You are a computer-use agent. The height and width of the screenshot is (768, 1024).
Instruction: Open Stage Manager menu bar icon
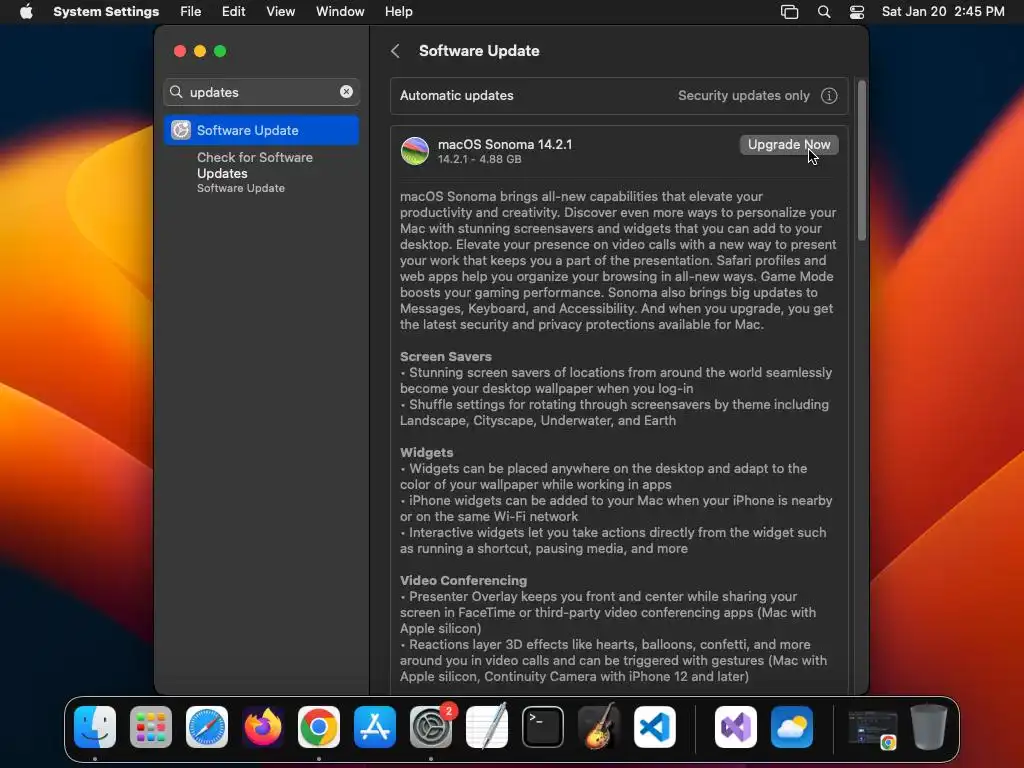tap(789, 12)
